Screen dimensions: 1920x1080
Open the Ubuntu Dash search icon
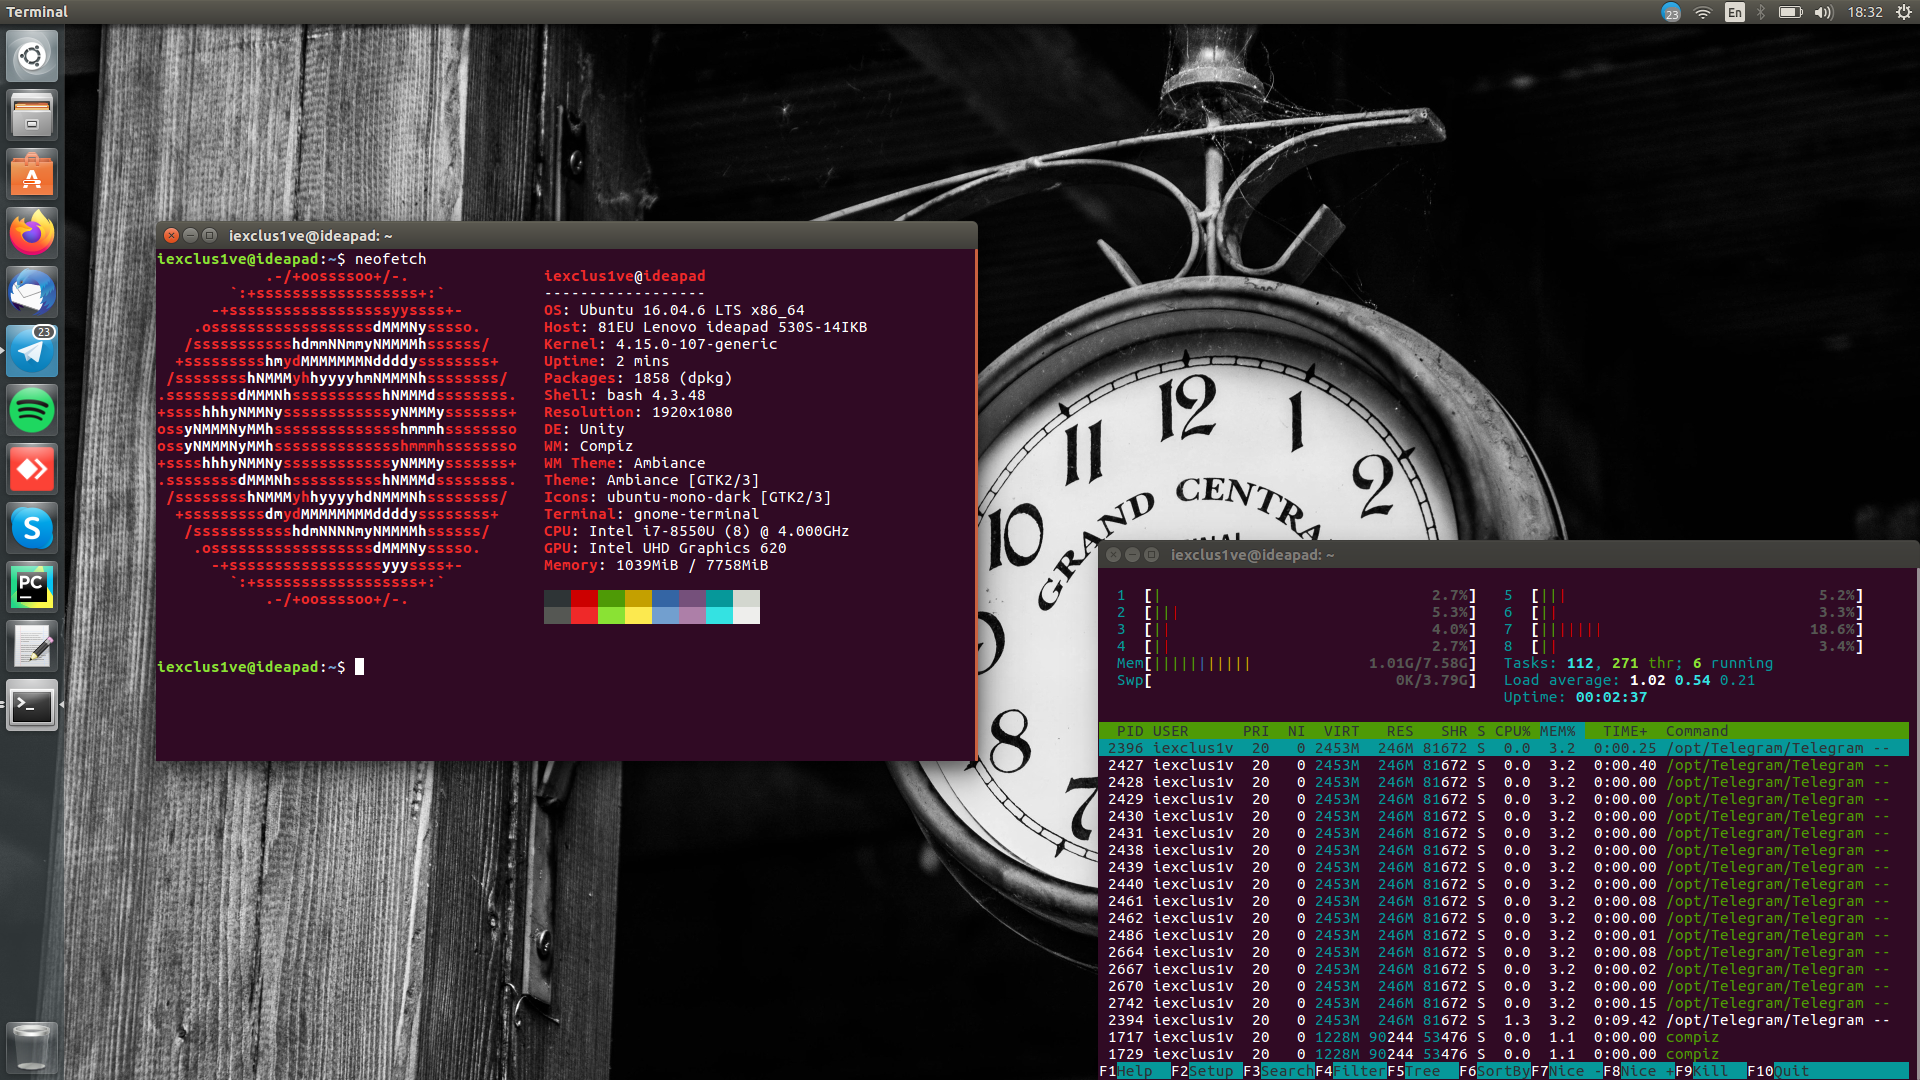[32, 56]
